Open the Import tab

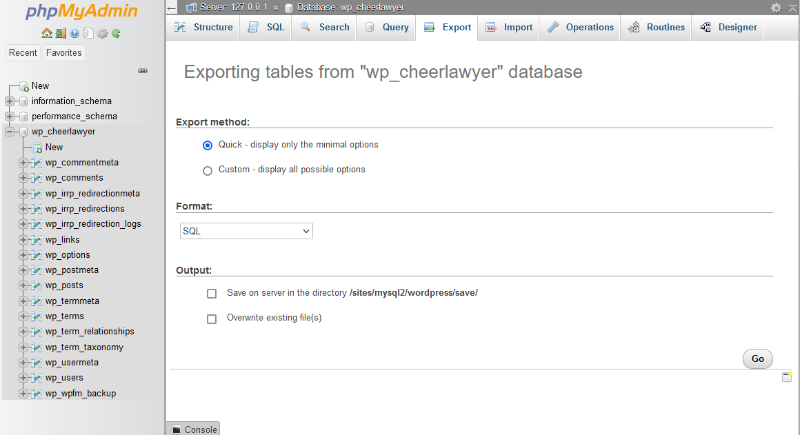pyautogui.click(x=509, y=28)
